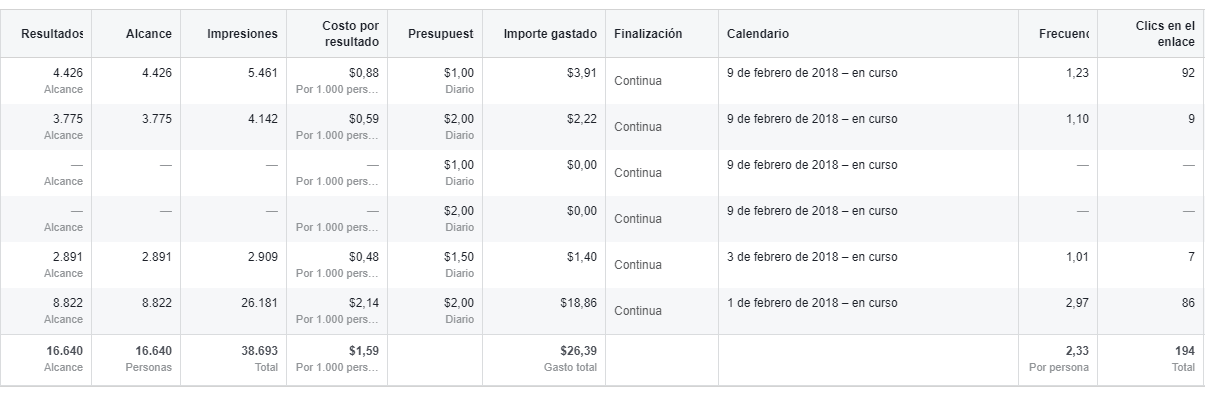Sort by Resultados column header
Image resolution: width=1205 pixels, height=394 pixels.
tap(52, 34)
